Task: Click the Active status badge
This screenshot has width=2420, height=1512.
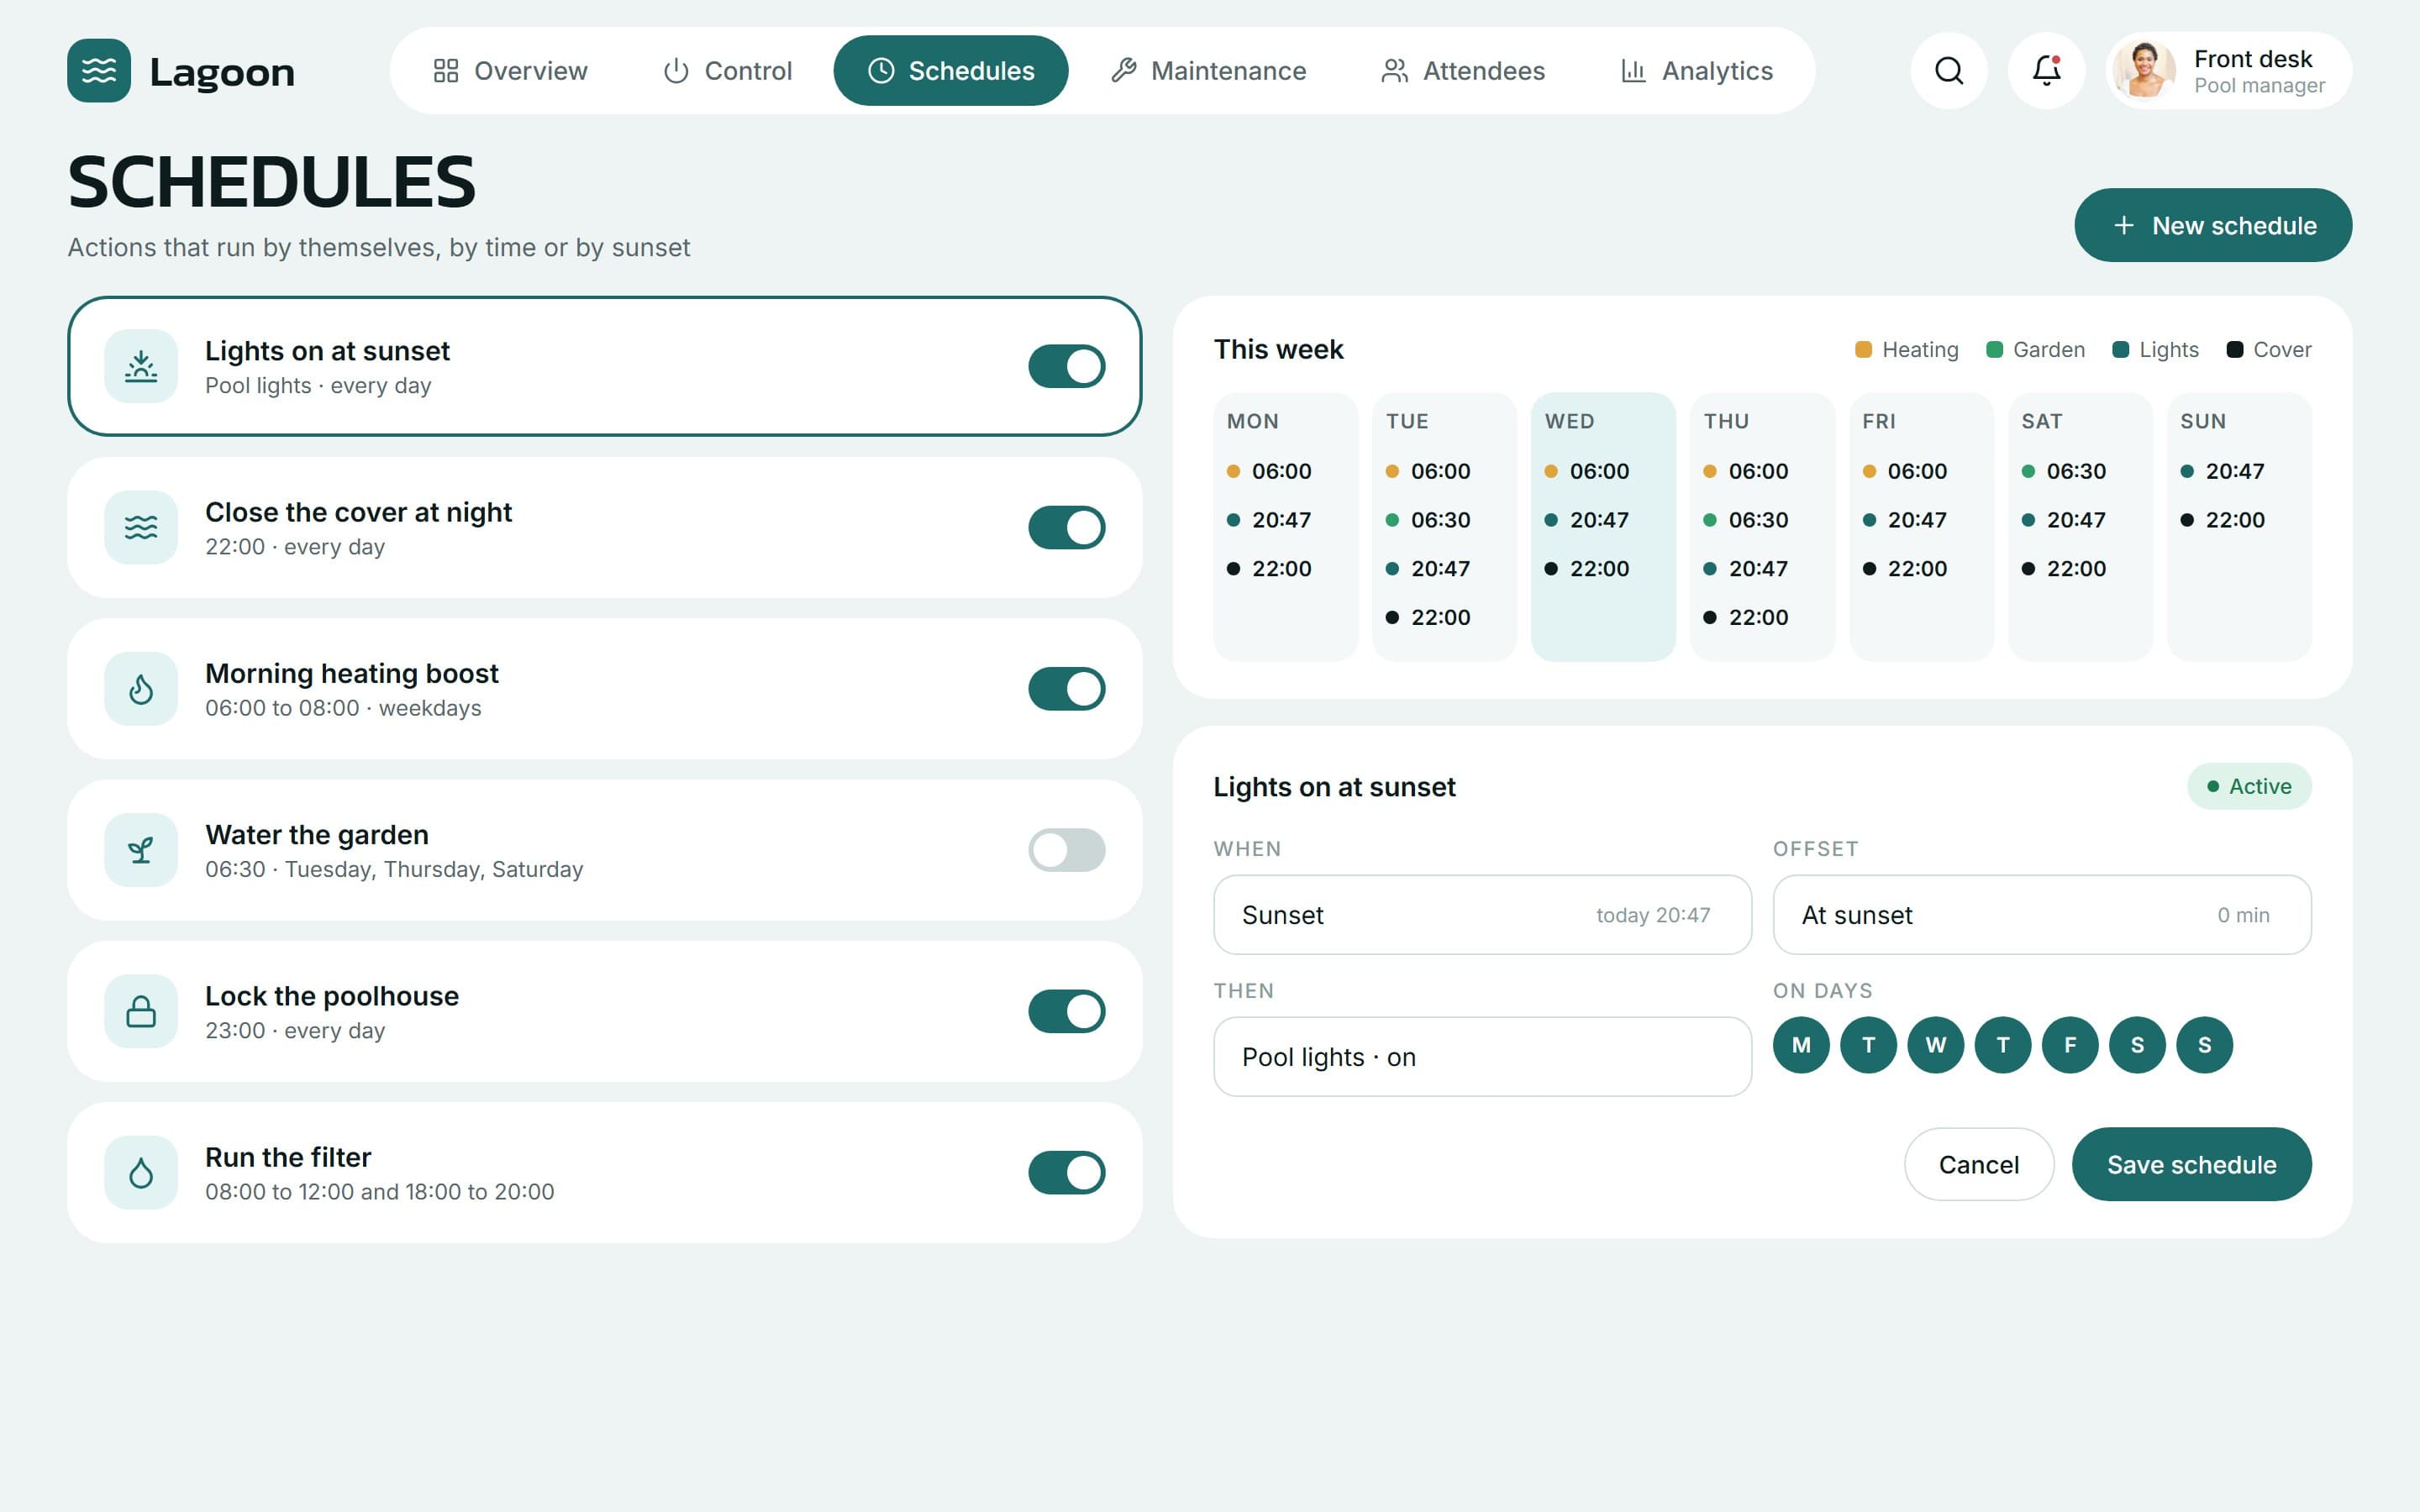Action: 2249,787
